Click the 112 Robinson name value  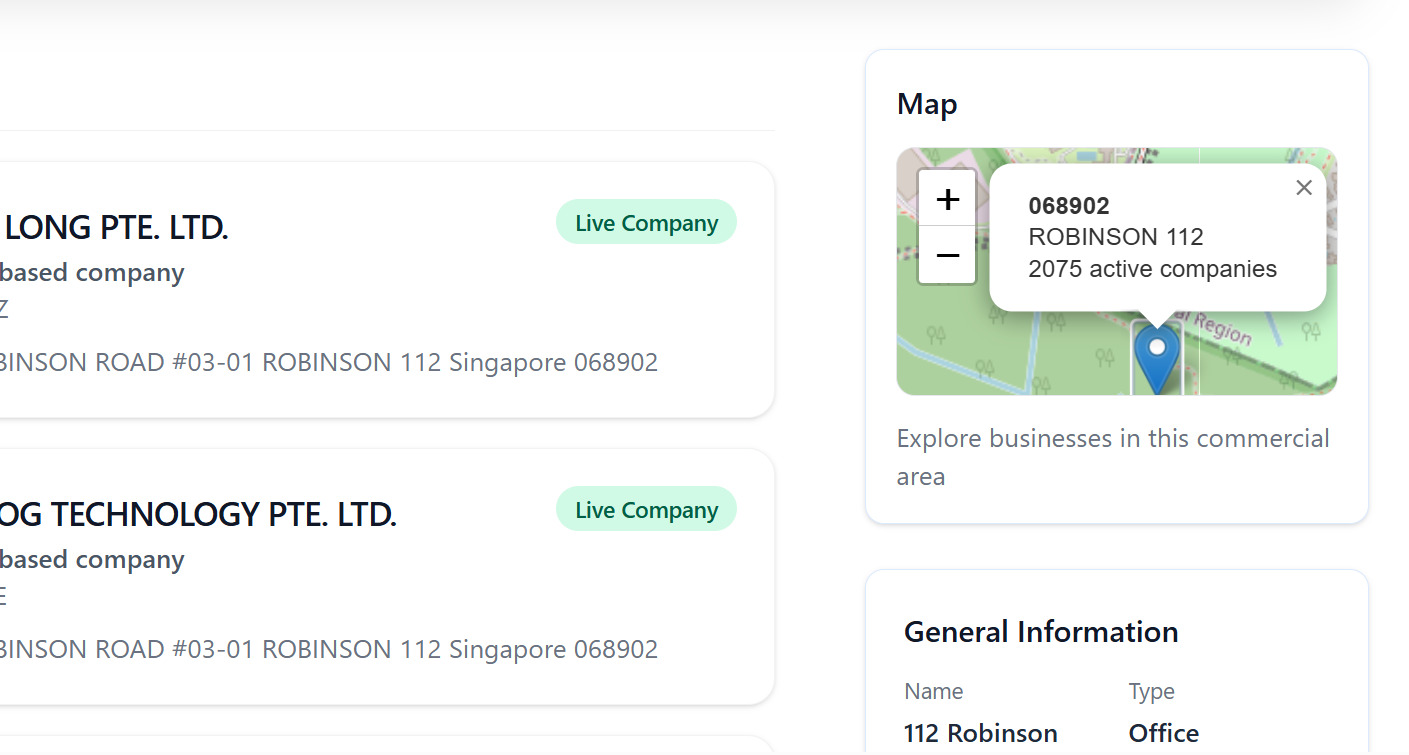[x=980, y=733]
